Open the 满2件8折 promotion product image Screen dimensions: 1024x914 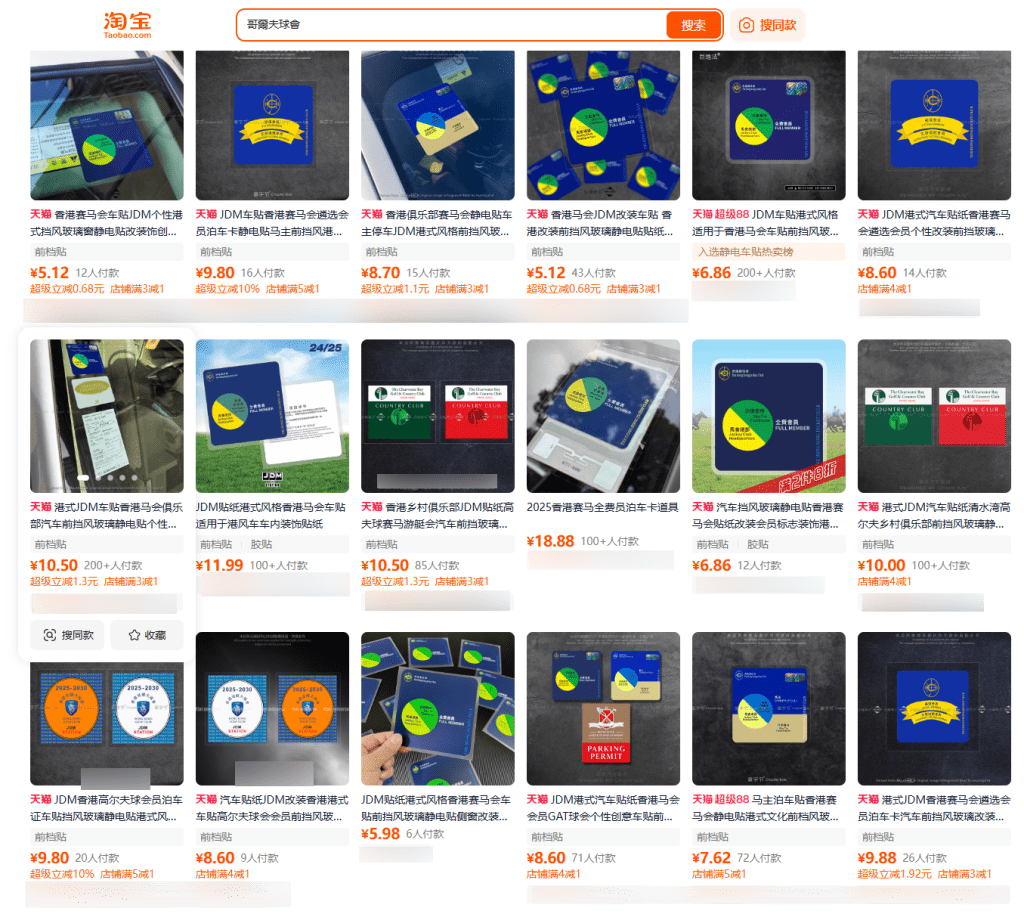769,416
